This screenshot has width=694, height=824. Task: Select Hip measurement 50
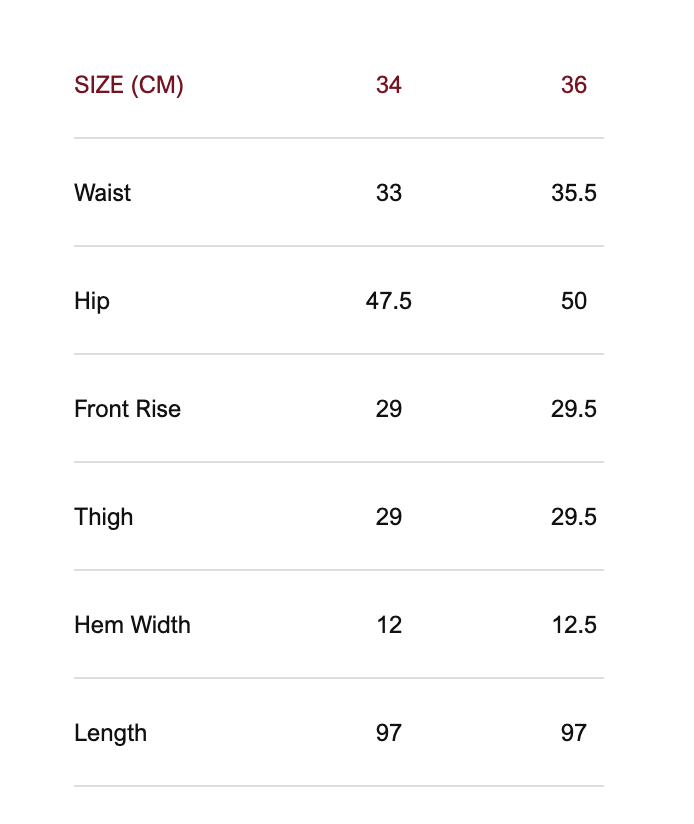[x=574, y=301]
